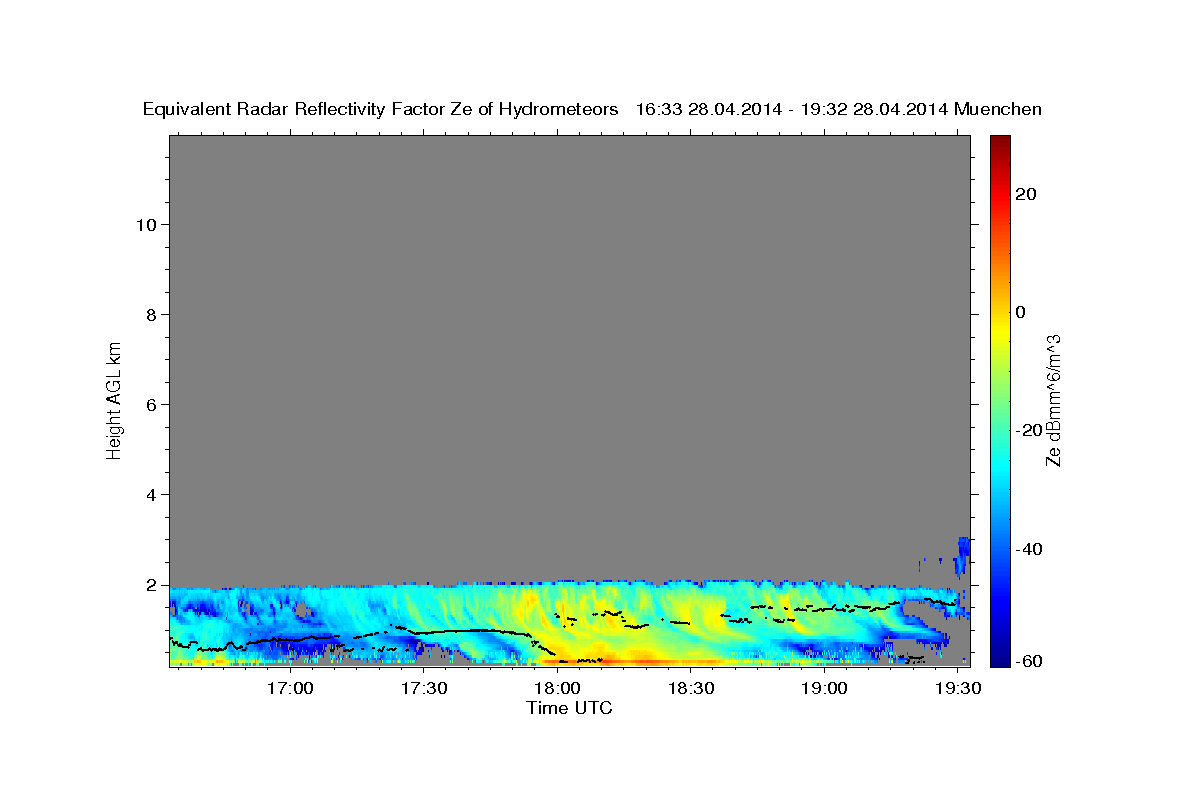Click the height axis label '6'
1200x800 pixels.
tap(151, 405)
